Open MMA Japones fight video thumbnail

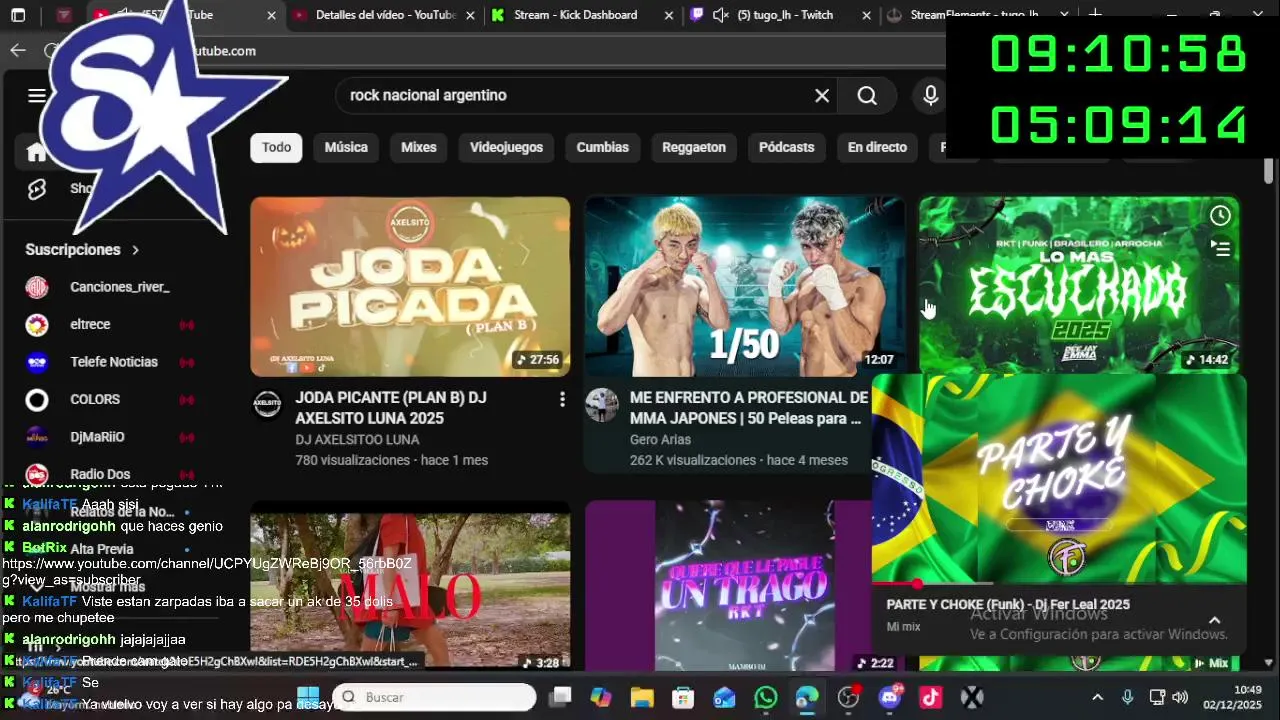click(x=744, y=286)
